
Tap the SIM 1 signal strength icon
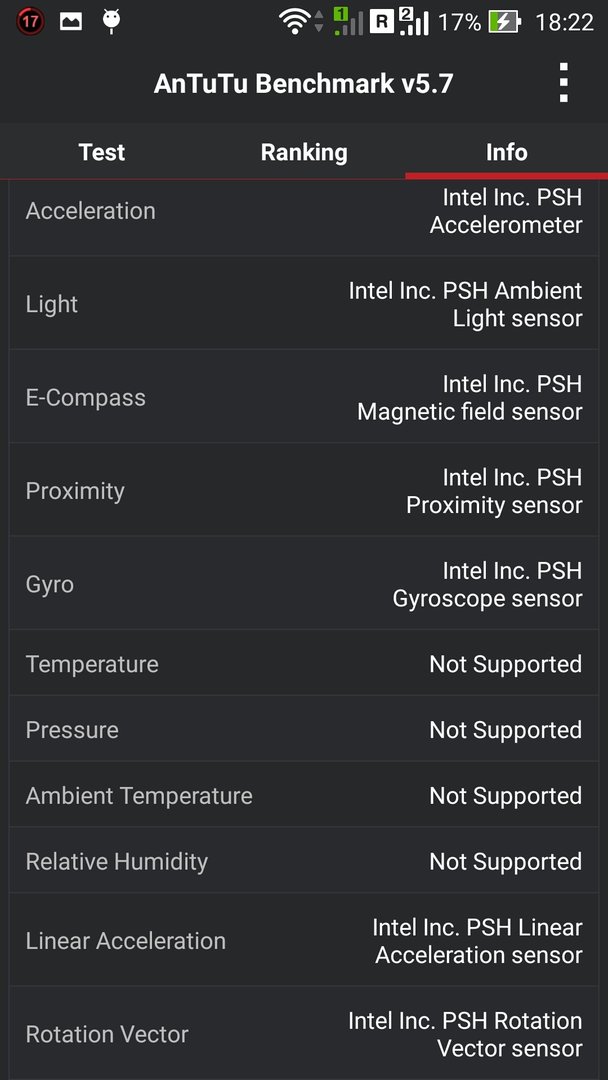point(348,21)
